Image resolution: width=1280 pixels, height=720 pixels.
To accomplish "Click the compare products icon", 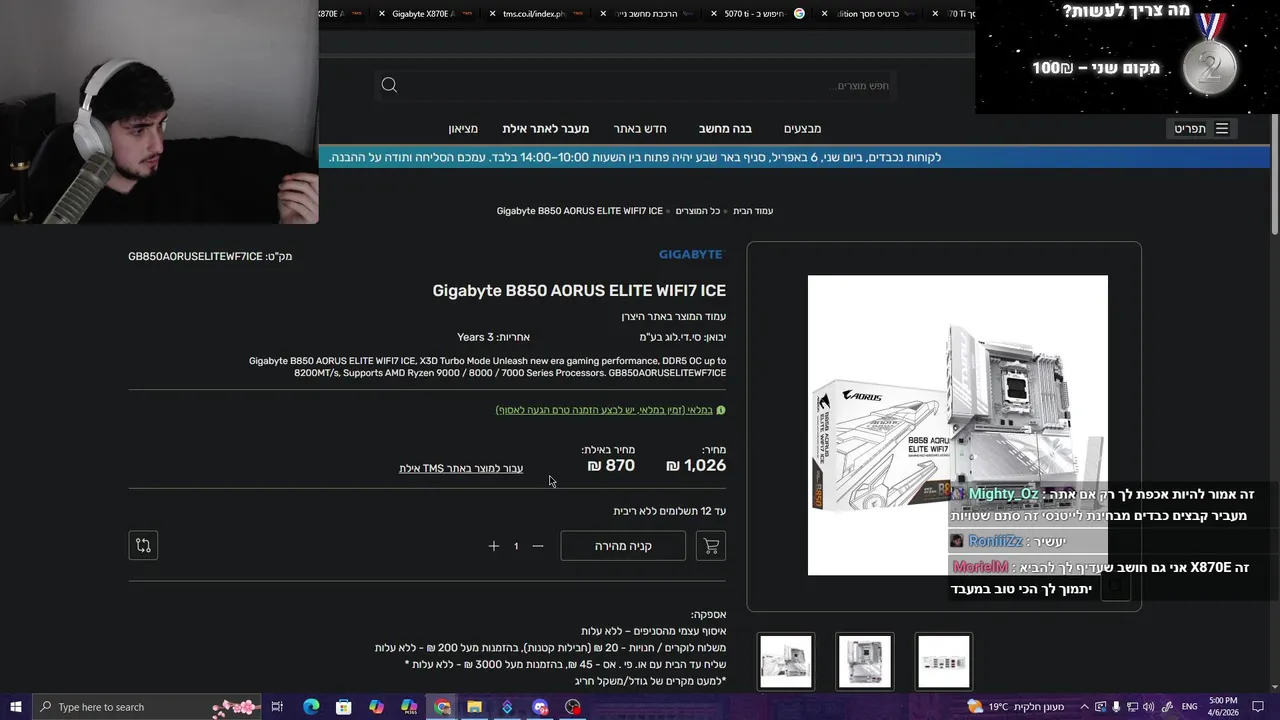I will (143, 545).
